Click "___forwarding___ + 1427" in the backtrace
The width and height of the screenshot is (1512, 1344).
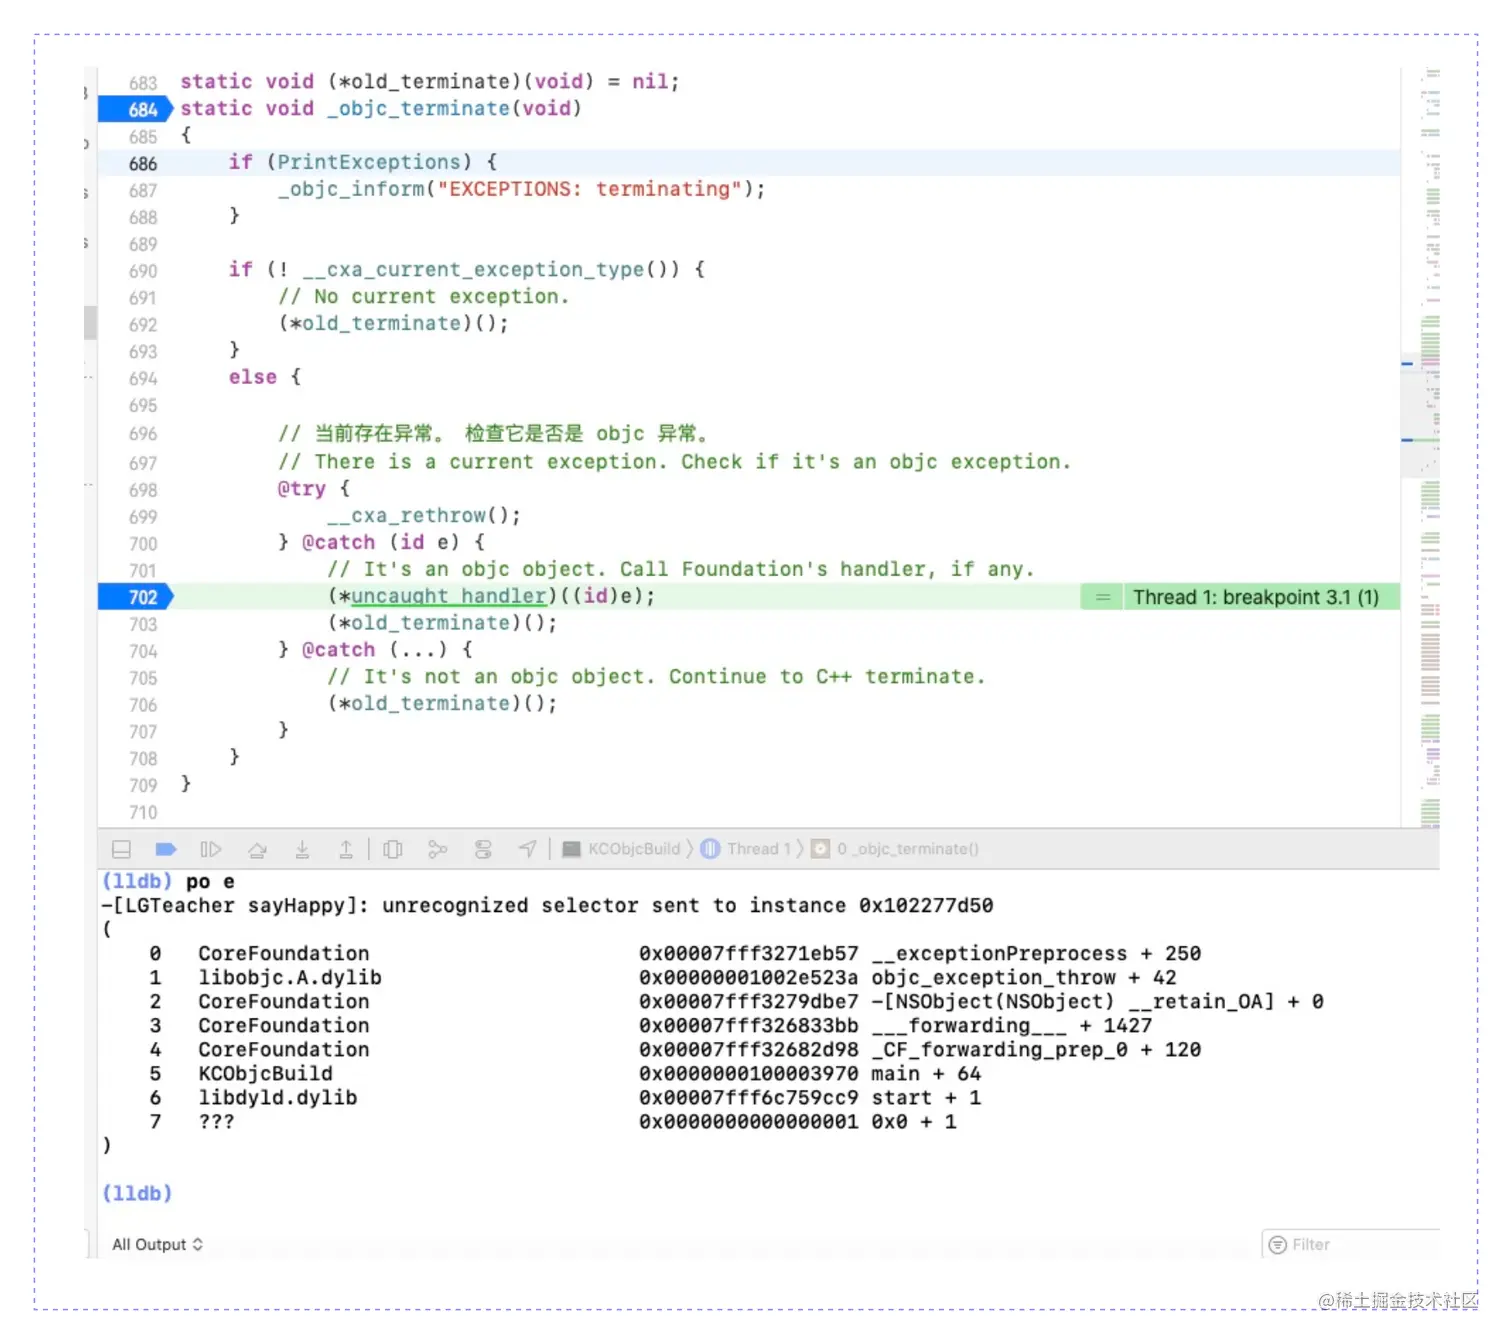tap(1012, 1025)
